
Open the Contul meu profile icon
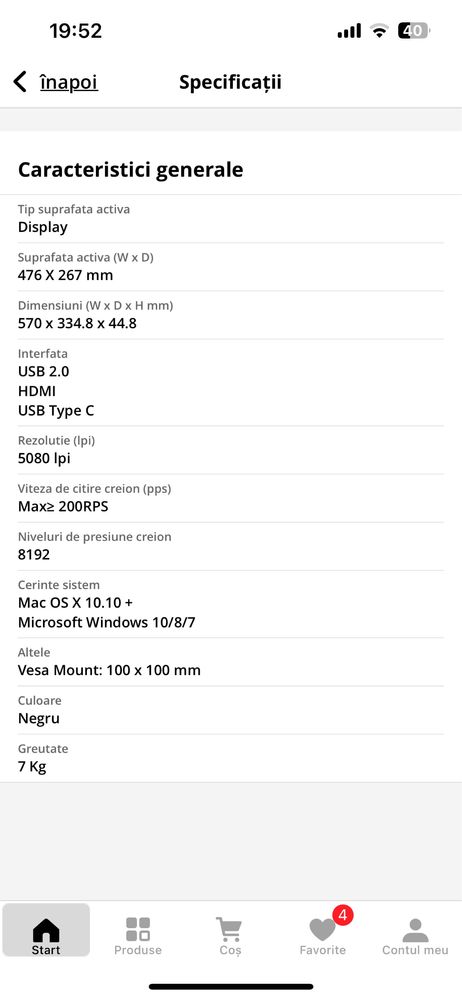(415, 930)
